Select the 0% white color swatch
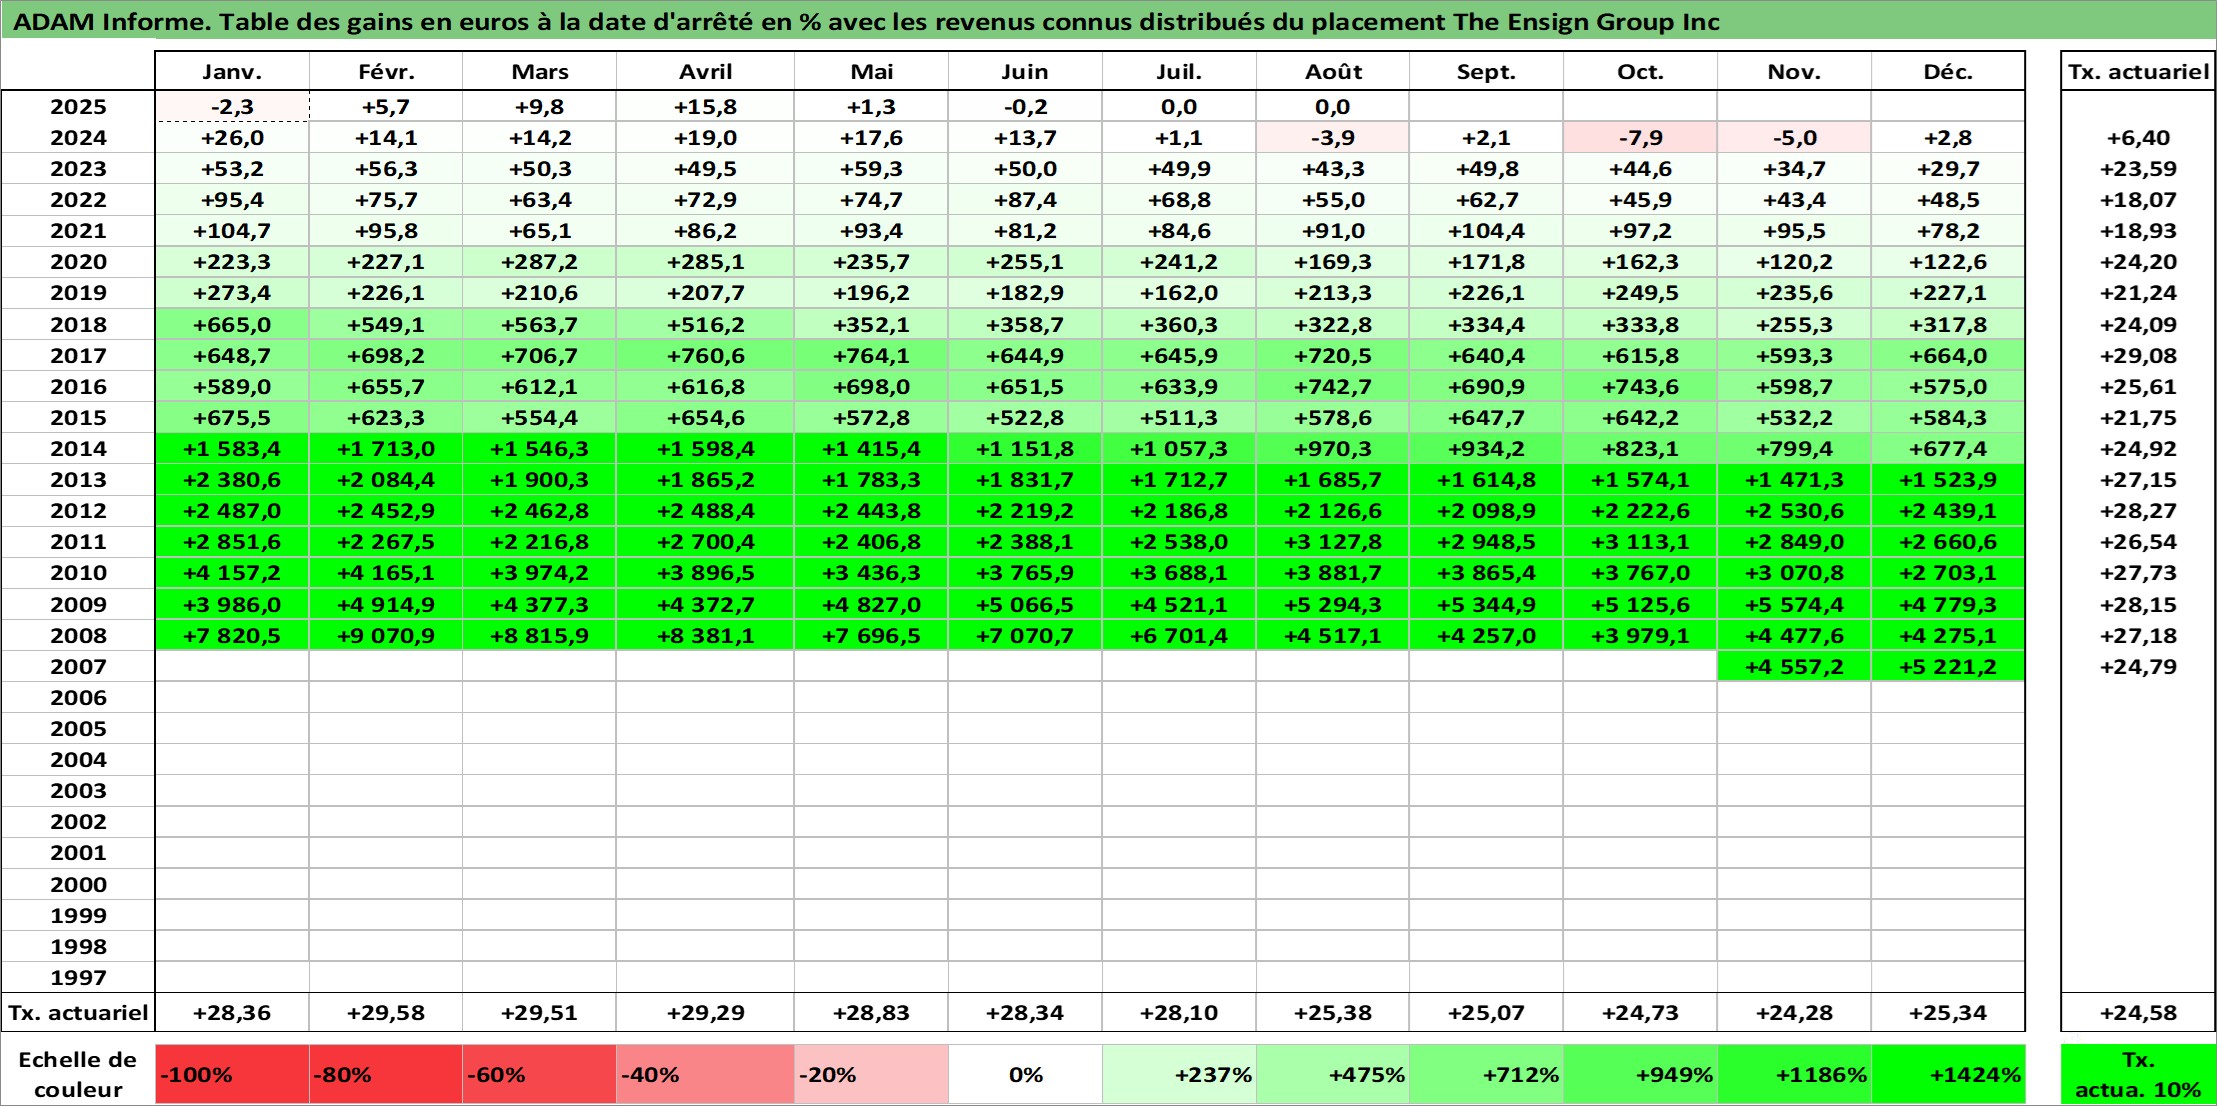2217x1106 pixels. 1025,1075
